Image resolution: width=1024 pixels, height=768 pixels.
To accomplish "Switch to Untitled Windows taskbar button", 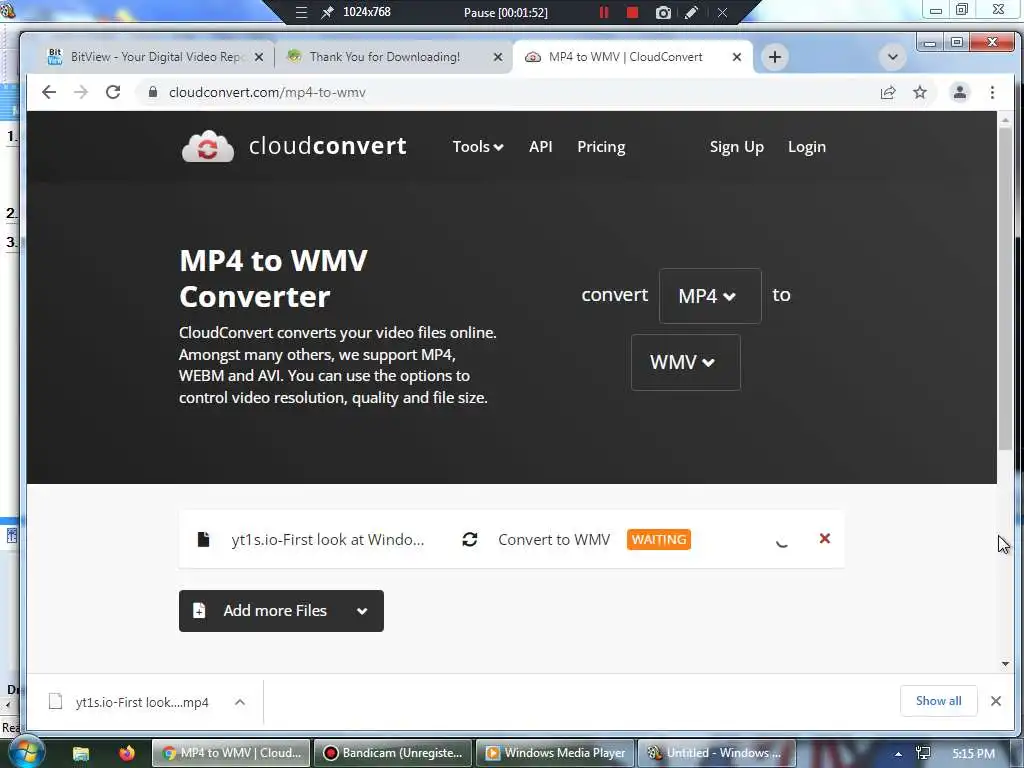I will (x=716, y=753).
